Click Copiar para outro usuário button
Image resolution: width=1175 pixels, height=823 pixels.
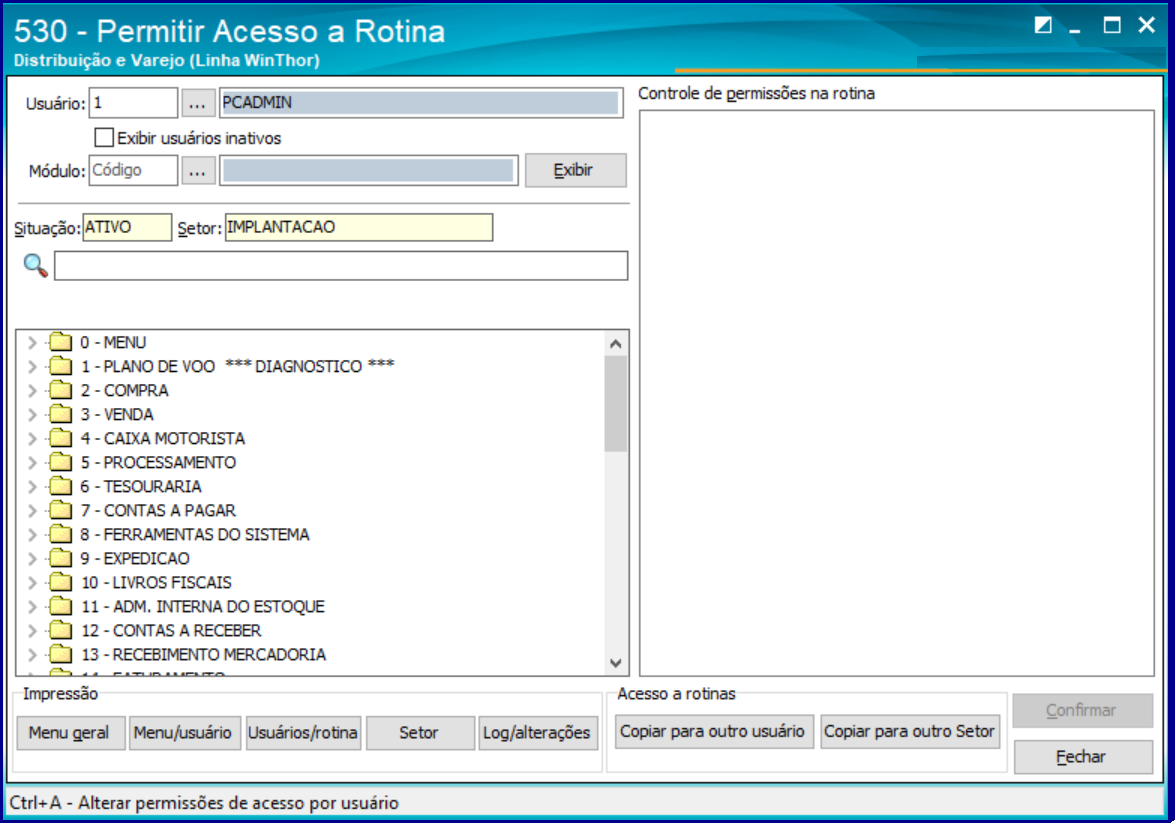[x=713, y=732]
